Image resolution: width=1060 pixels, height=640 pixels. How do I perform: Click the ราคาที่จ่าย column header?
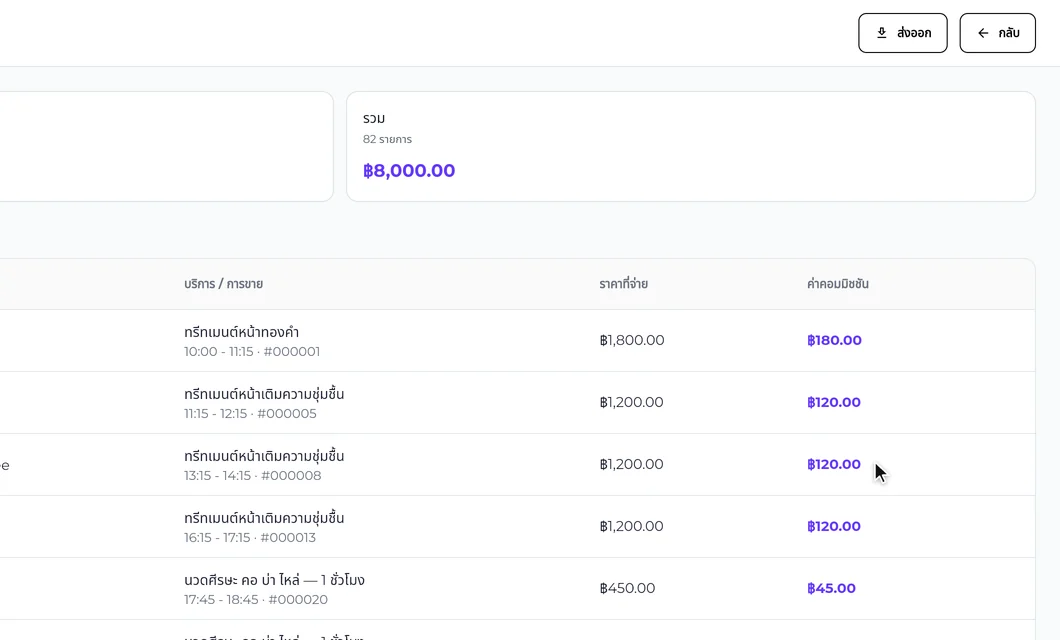[623, 284]
